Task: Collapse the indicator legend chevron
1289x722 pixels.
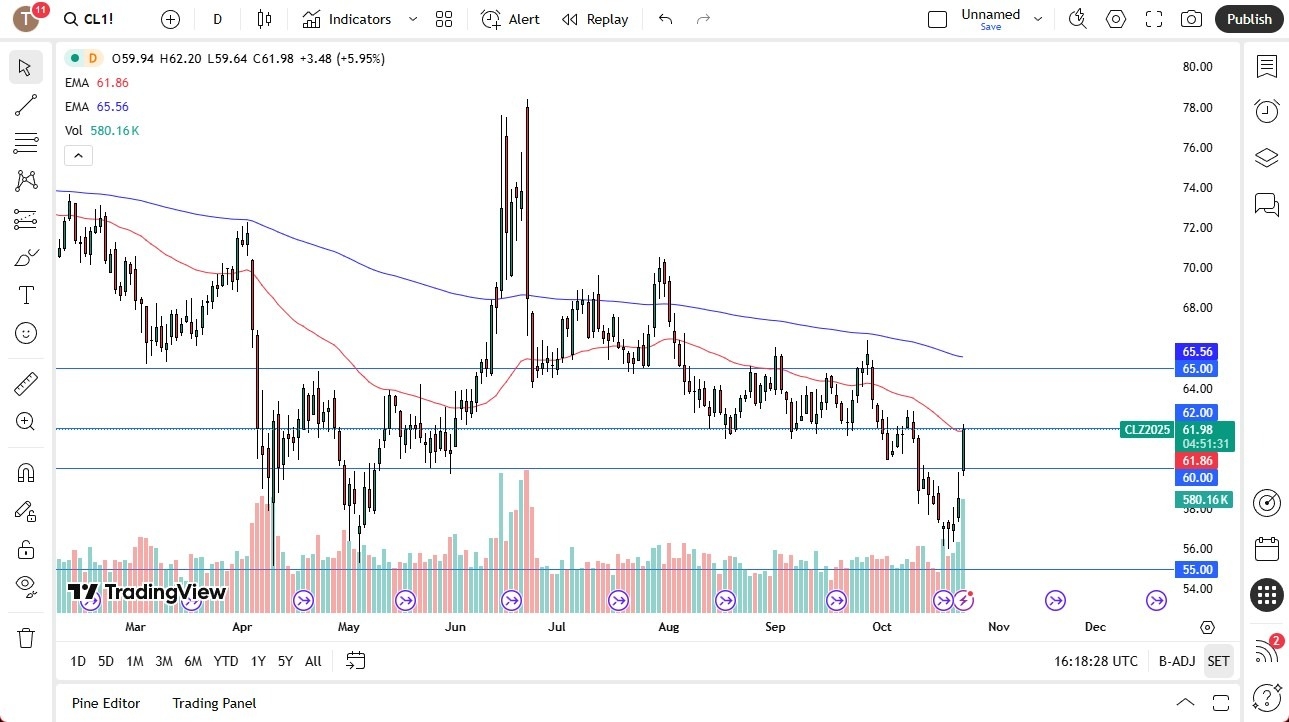Action: [78, 155]
